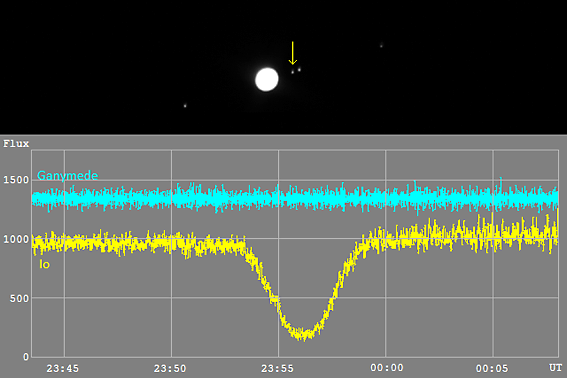Click the 00:00 time label
The width and height of the screenshot is (567, 378).
(387, 368)
